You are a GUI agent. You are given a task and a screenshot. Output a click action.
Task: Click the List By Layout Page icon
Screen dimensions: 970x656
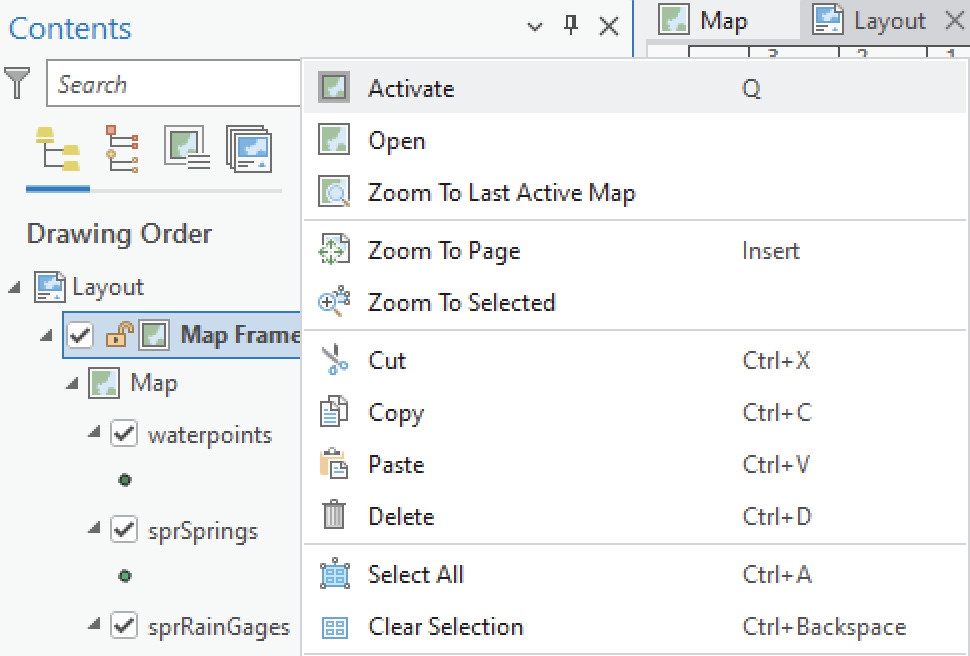(x=249, y=148)
